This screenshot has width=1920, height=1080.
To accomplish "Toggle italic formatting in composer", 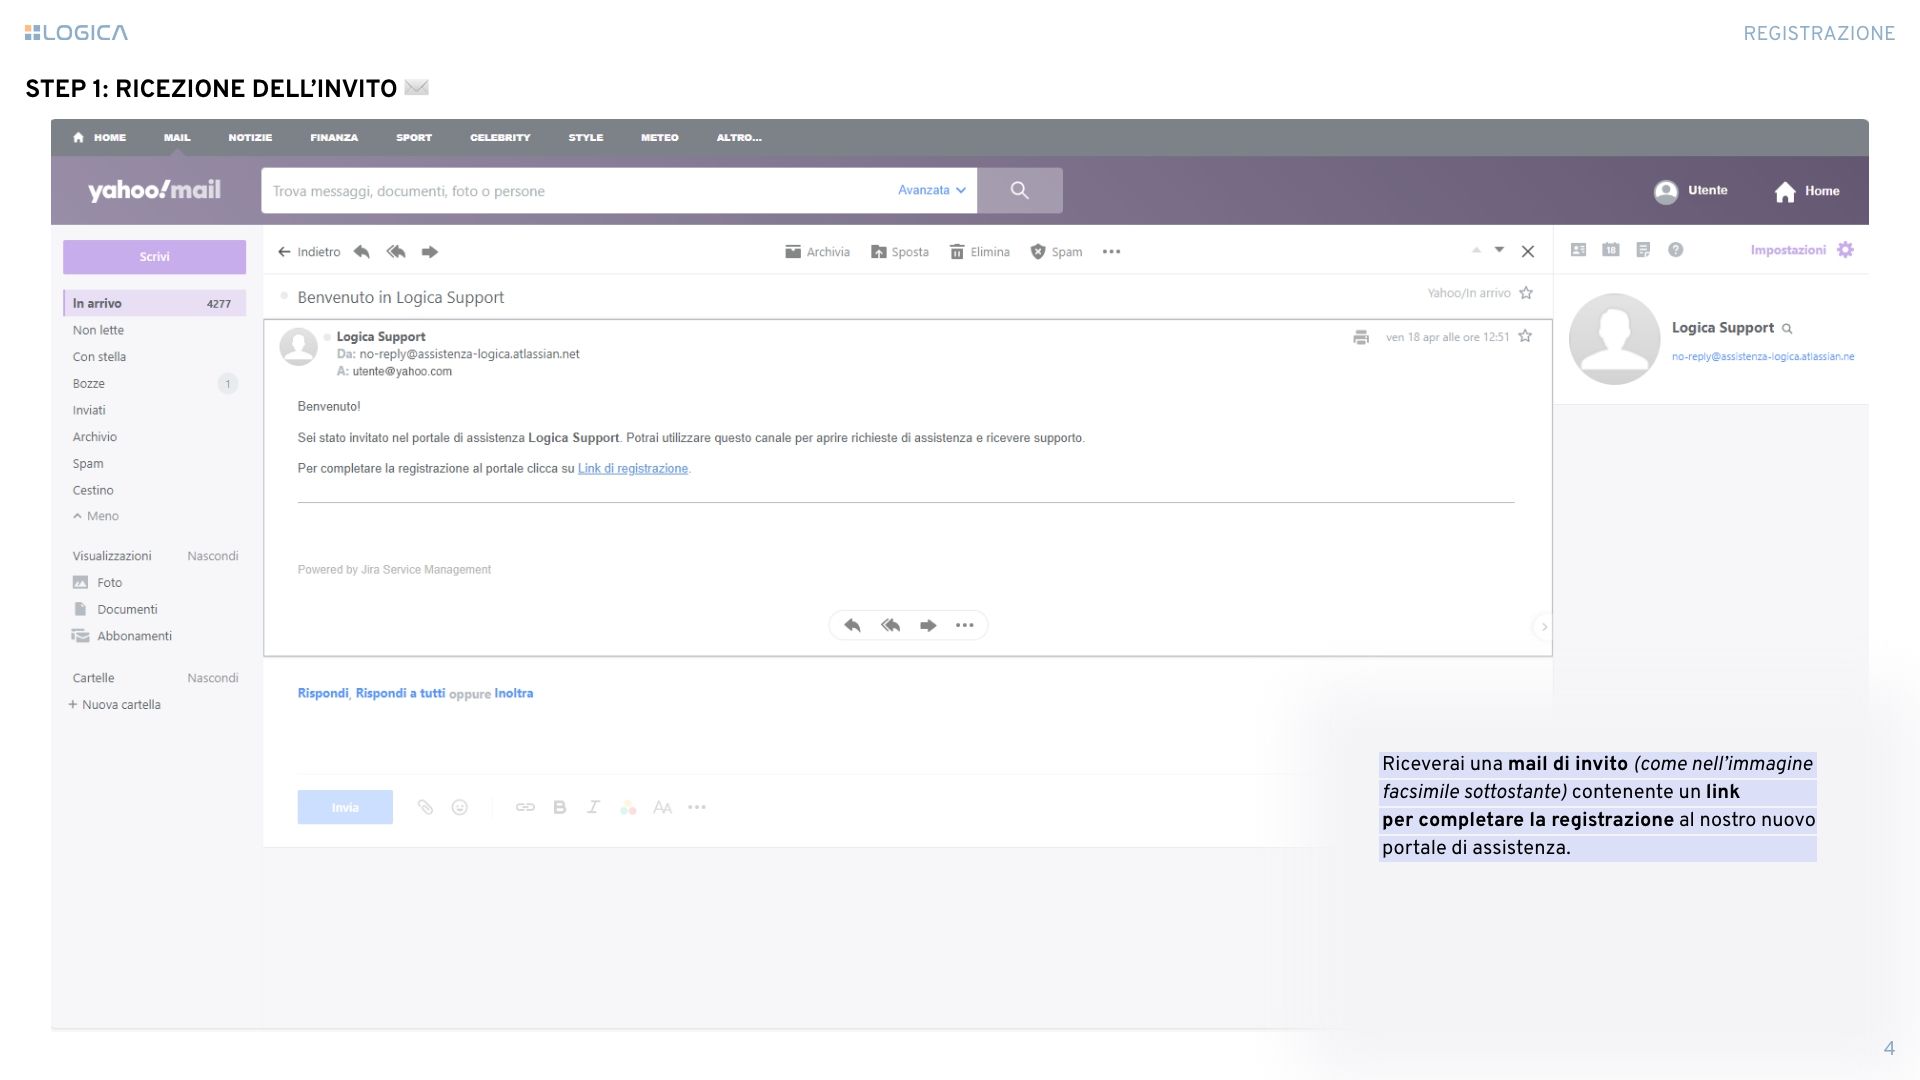I will click(593, 807).
